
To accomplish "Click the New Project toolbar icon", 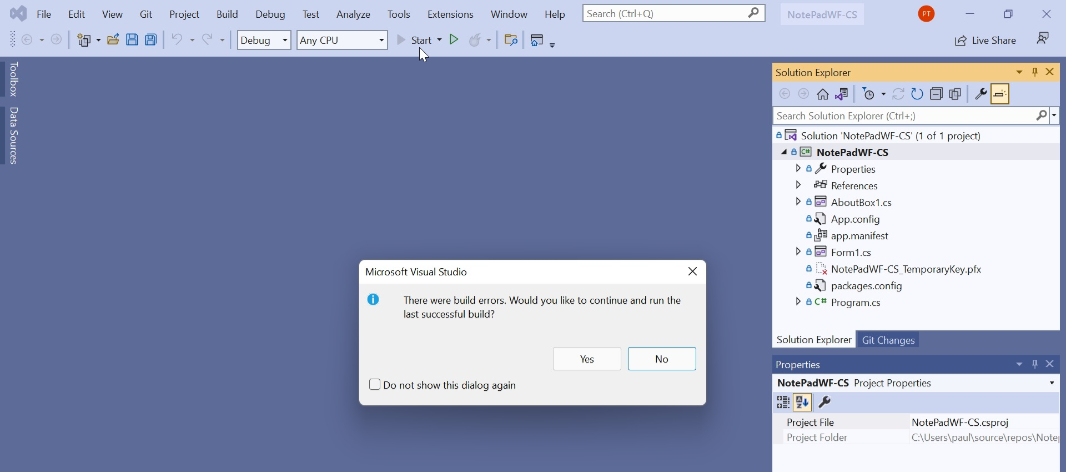I will [84, 40].
